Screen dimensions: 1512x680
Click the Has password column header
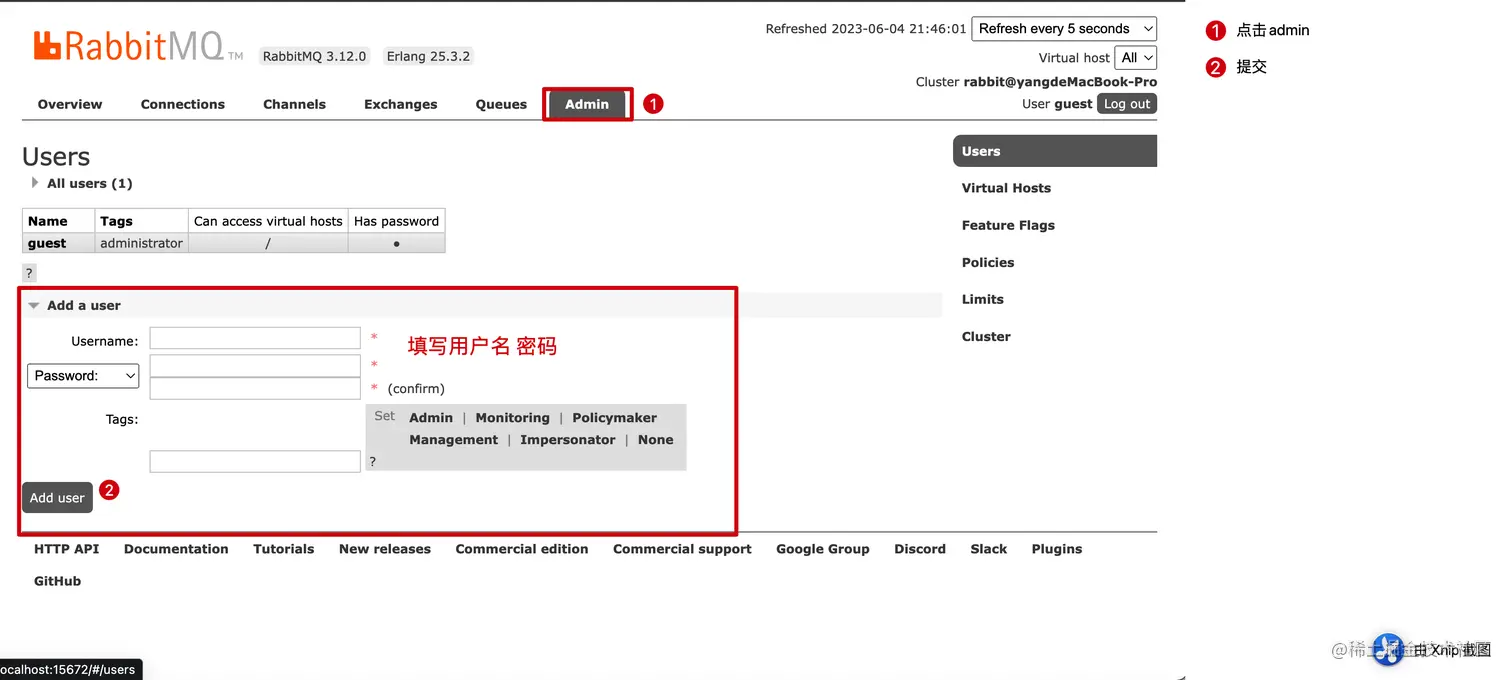click(x=396, y=221)
